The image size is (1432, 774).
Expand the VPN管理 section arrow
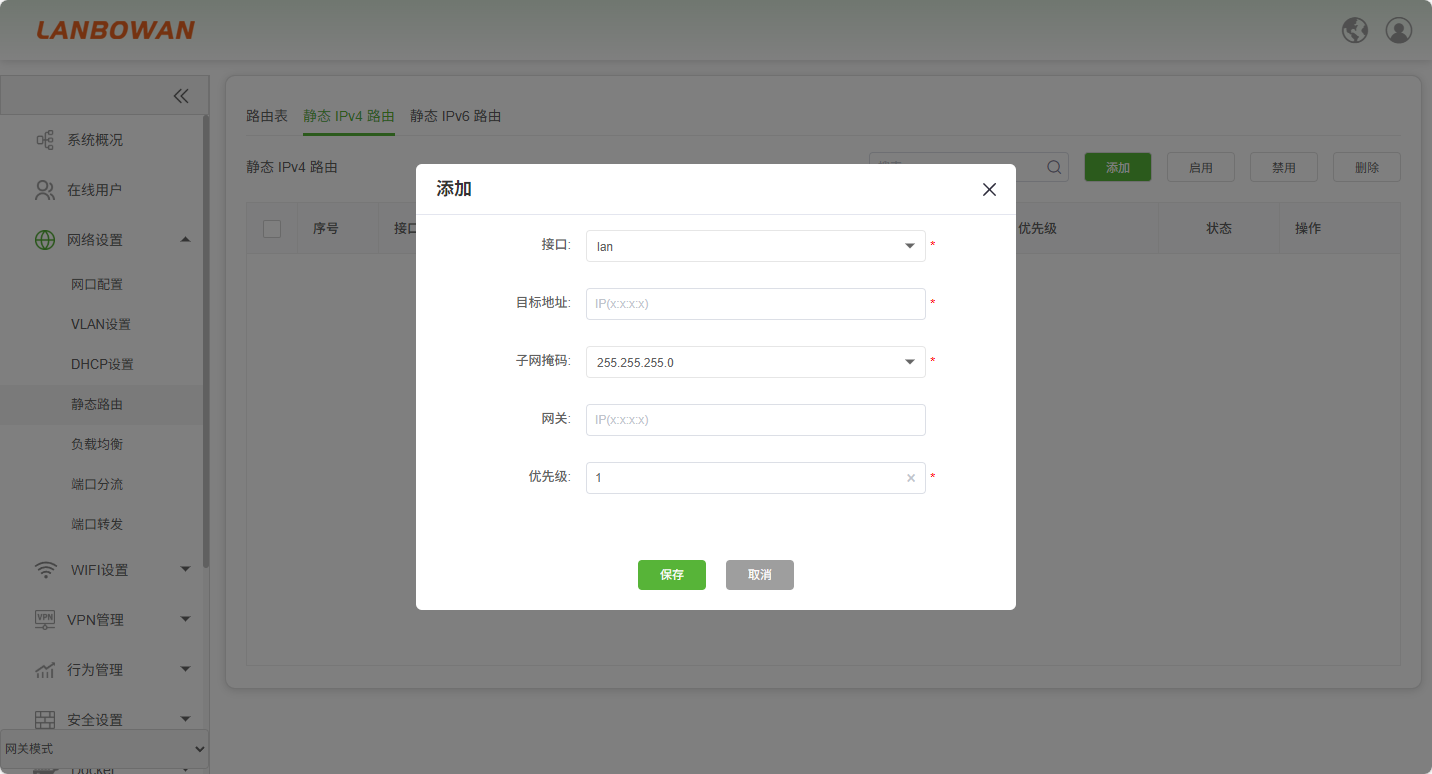185,619
